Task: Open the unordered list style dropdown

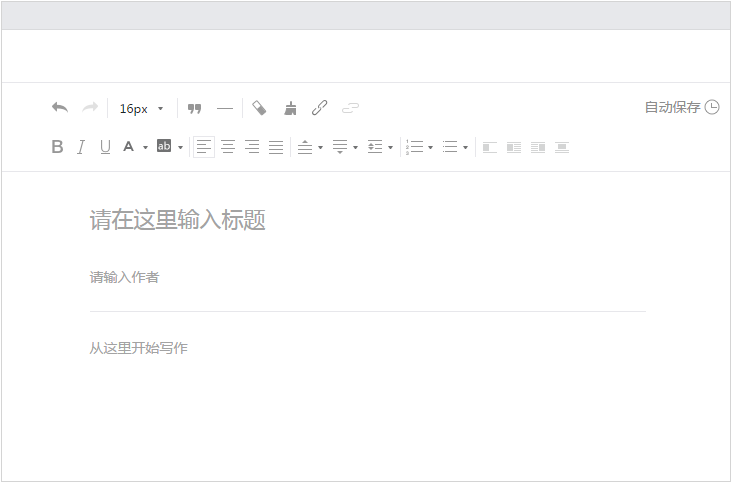Action: [x=465, y=148]
